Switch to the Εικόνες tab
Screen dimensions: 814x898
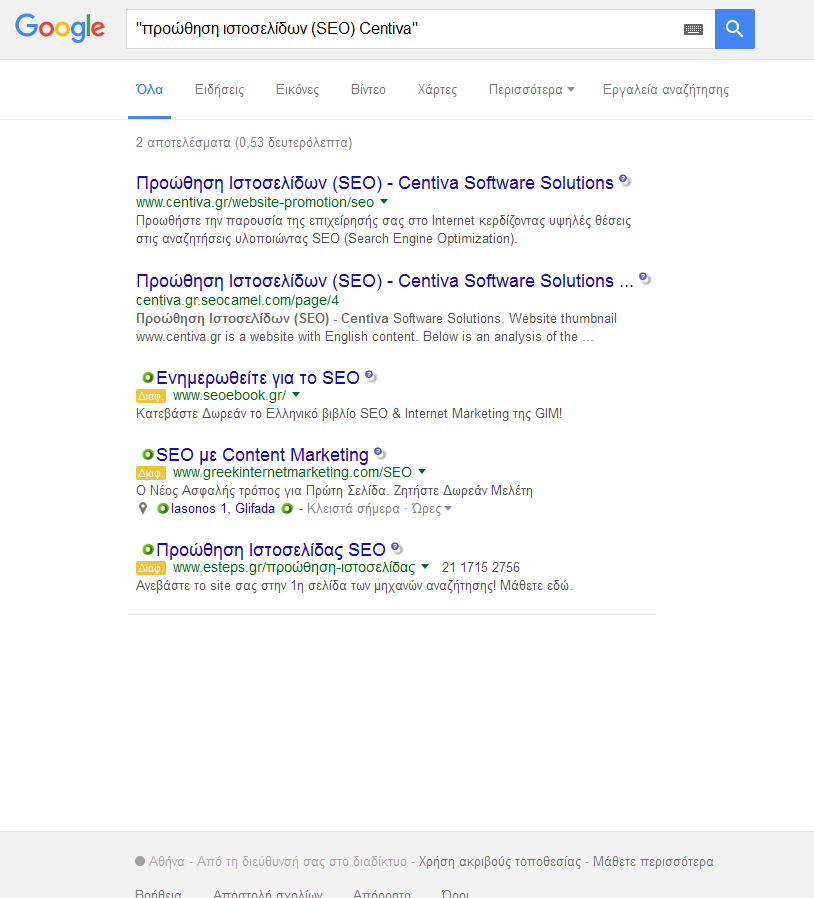click(297, 90)
